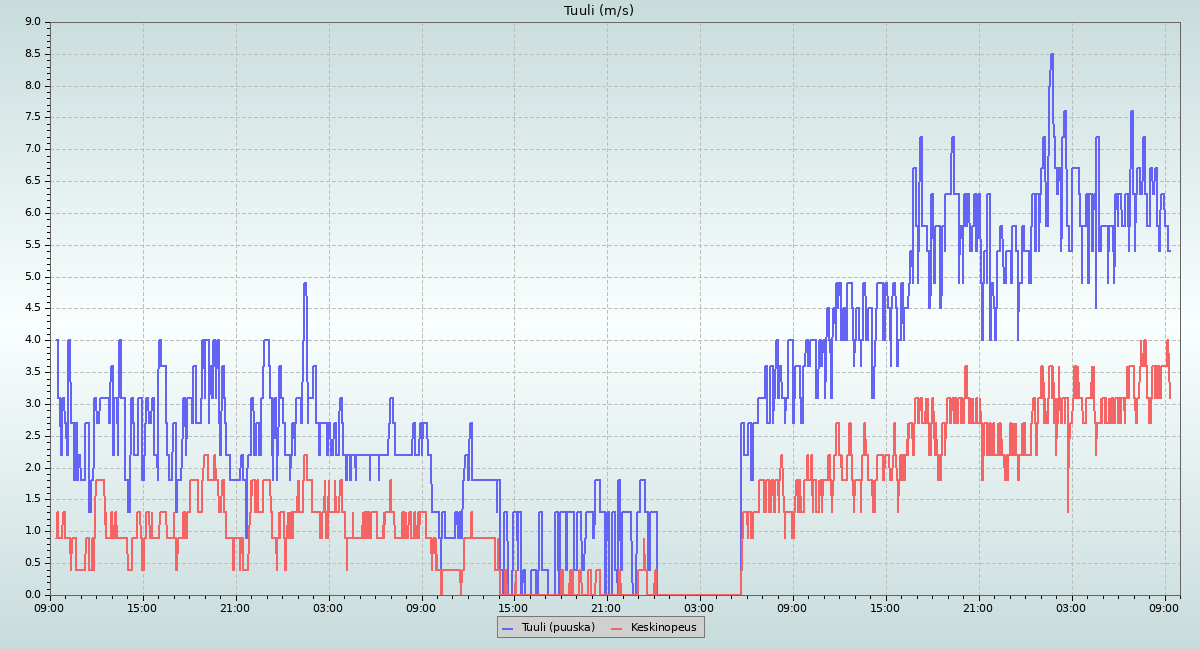This screenshot has width=1200, height=650.
Task: Click the 9.0 value on the y-axis
Action: click(32, 21)
